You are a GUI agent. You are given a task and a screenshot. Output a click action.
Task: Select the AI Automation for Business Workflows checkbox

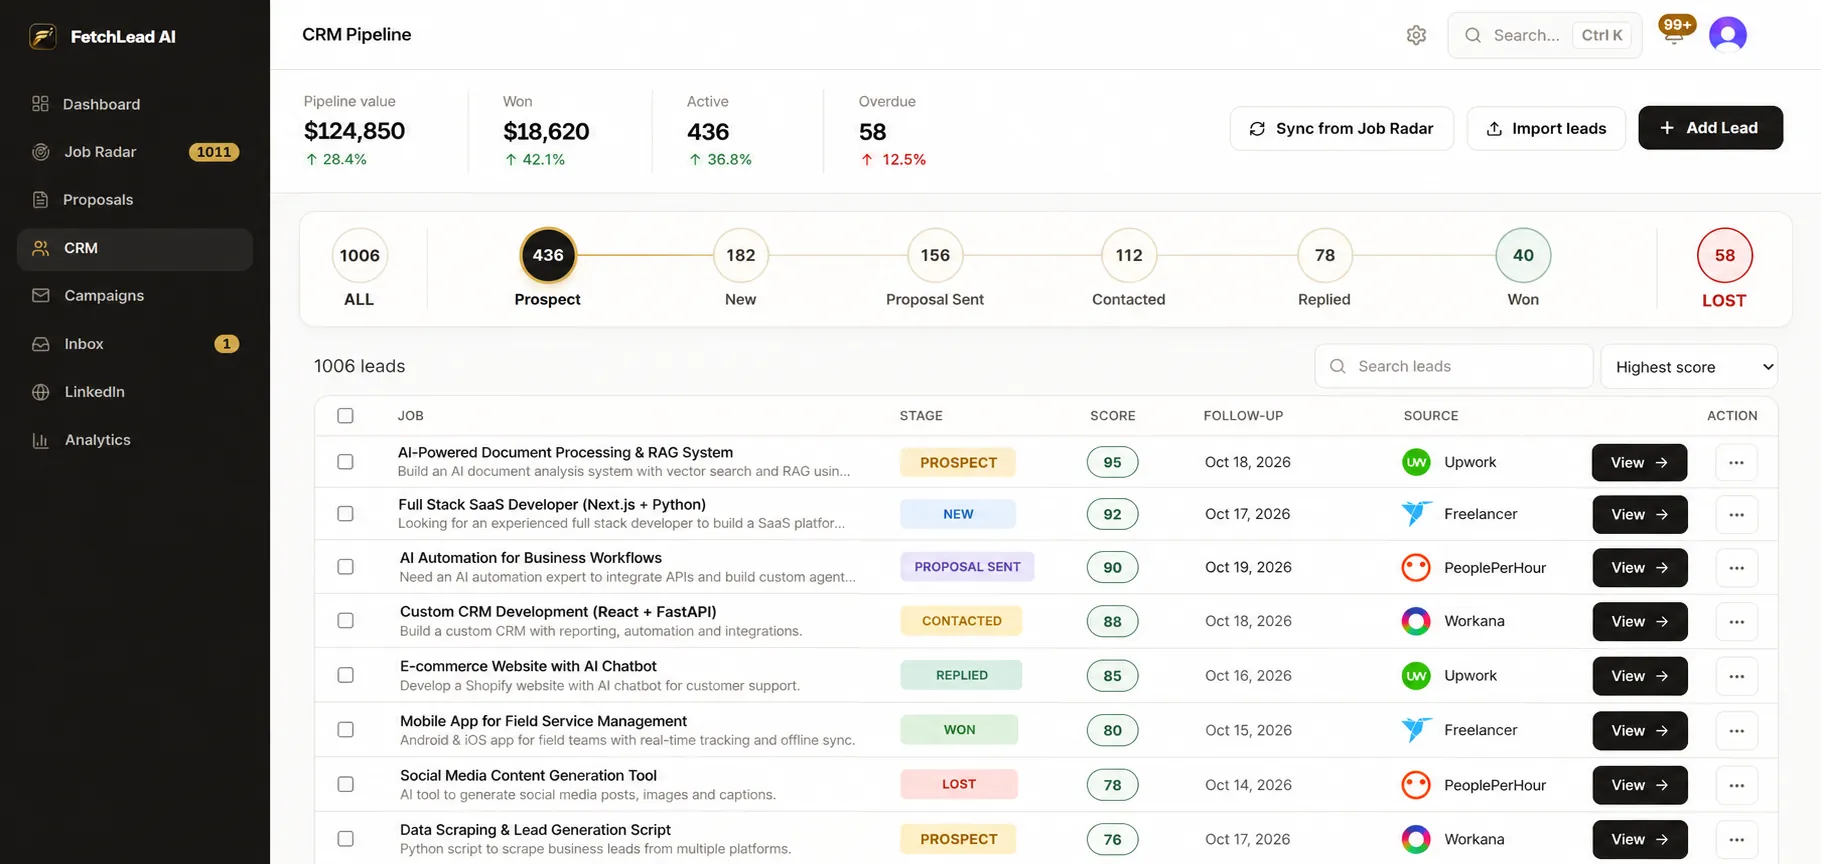pyautogui.click(x=345, y=567)
